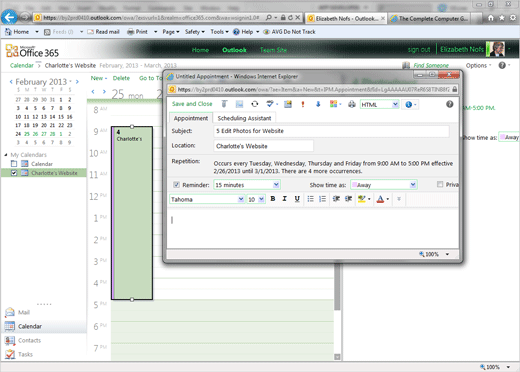Click the Find Someone search box

431,66
